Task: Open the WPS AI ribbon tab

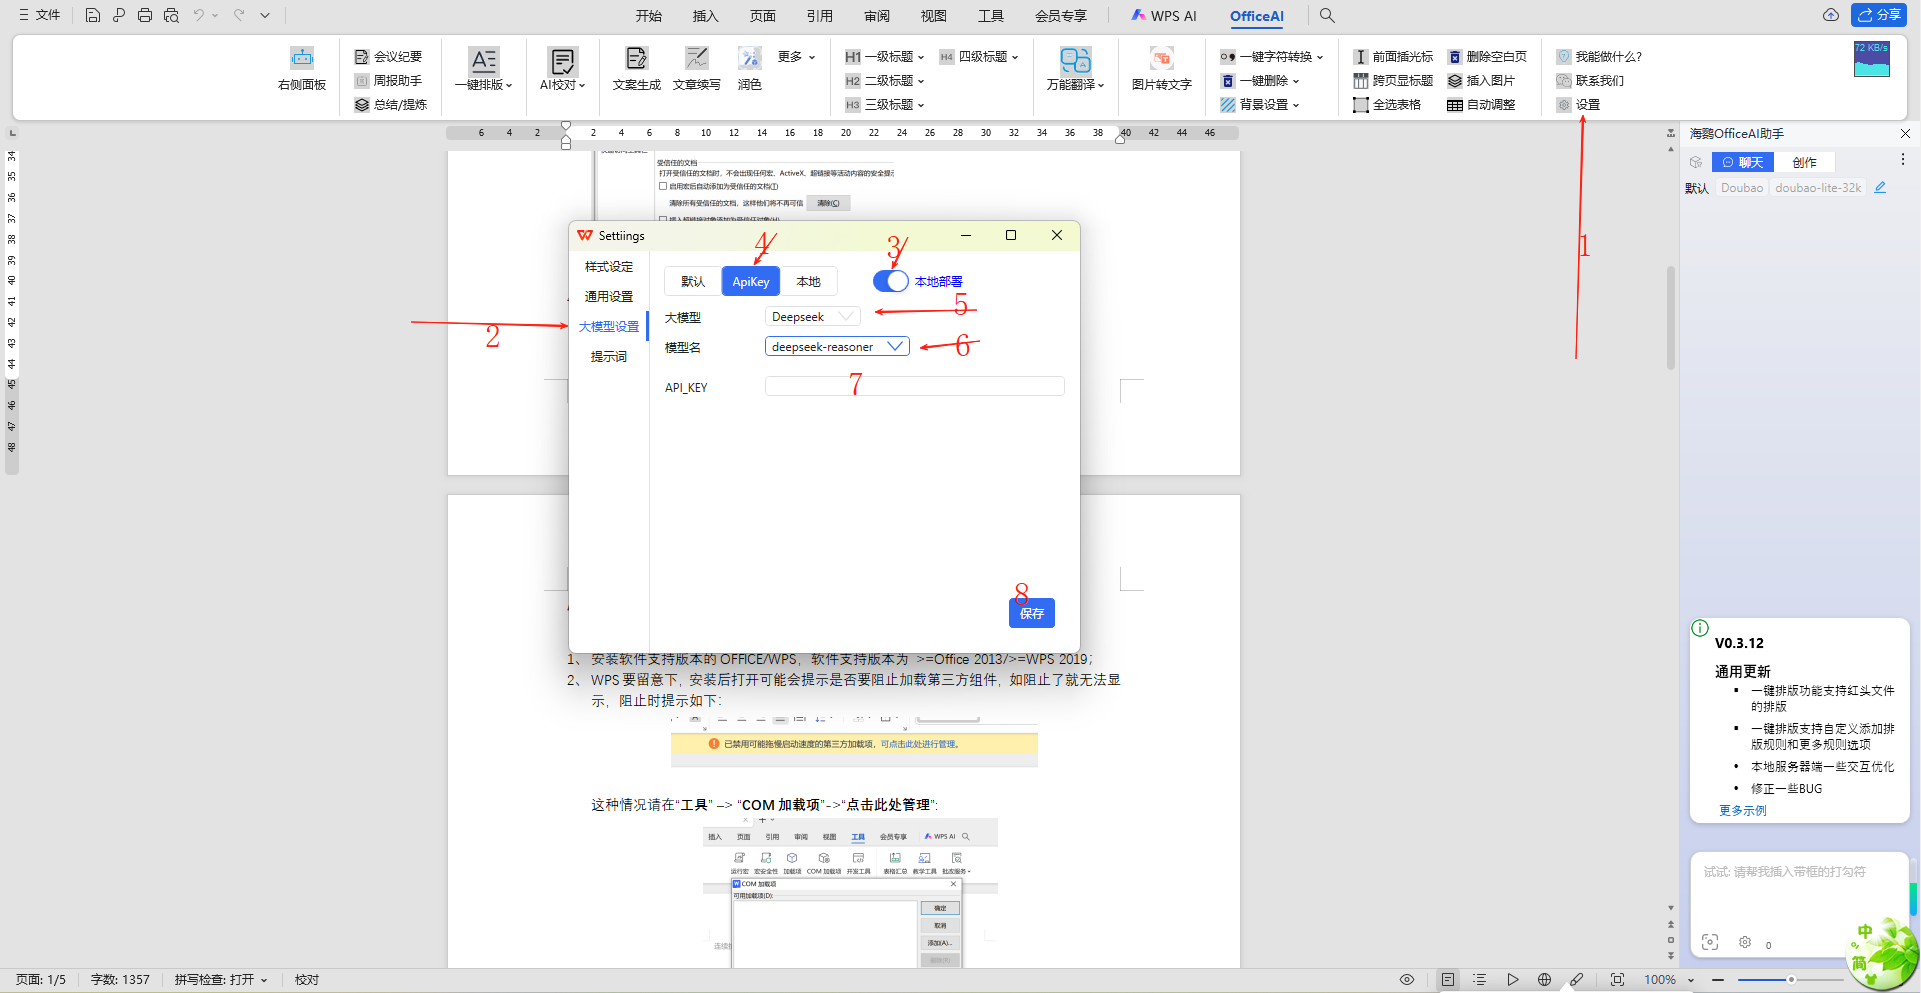Action: 1164,16
